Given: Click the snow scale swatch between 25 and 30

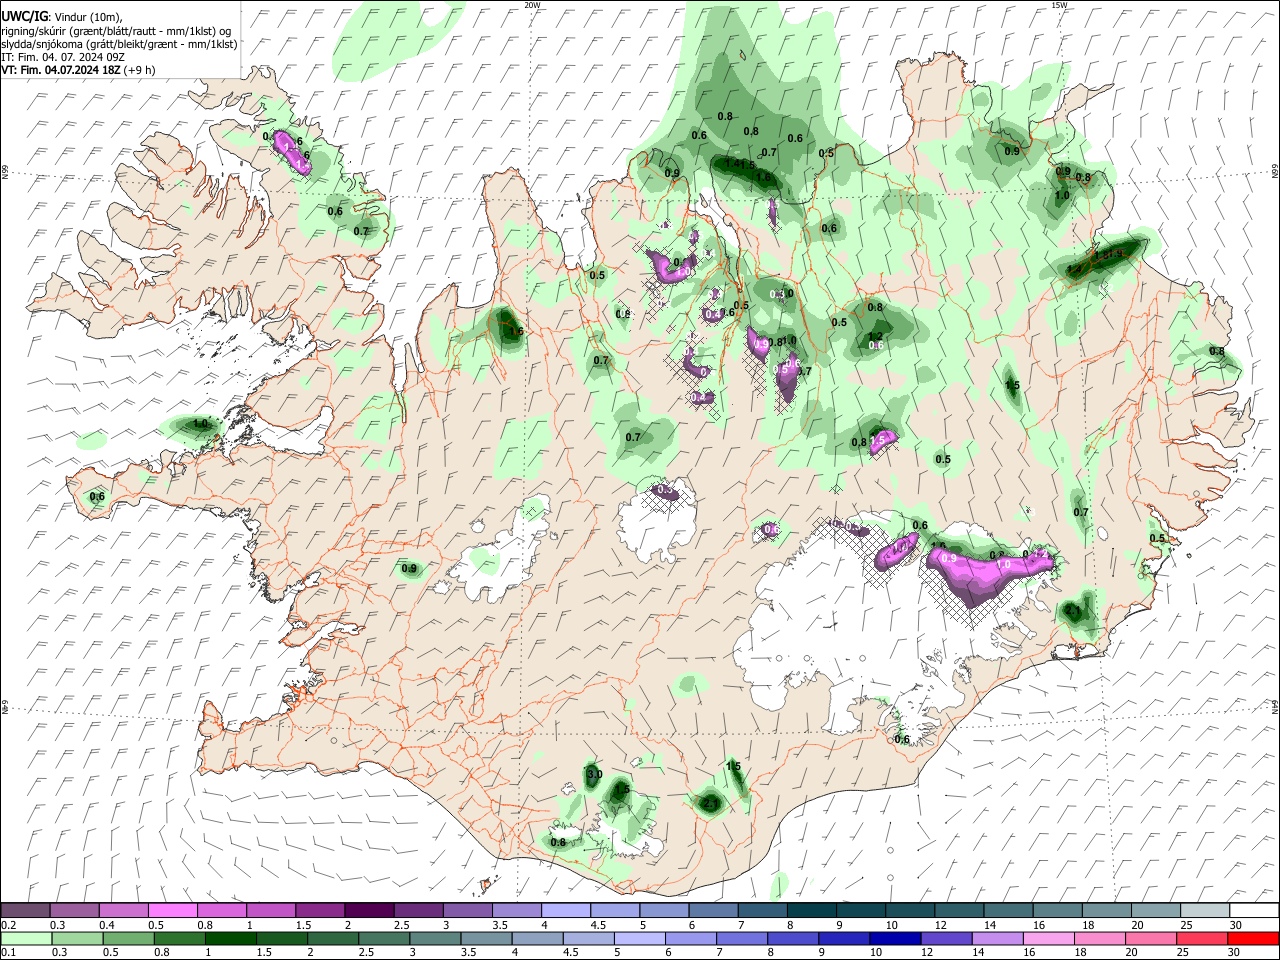Looking at the screenshot, I should 1206,910.
